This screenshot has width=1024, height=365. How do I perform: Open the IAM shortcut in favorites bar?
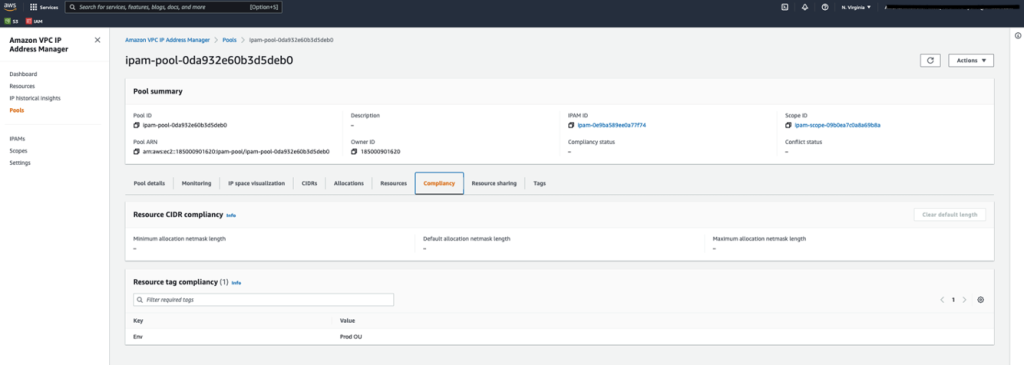click(34, 21)
